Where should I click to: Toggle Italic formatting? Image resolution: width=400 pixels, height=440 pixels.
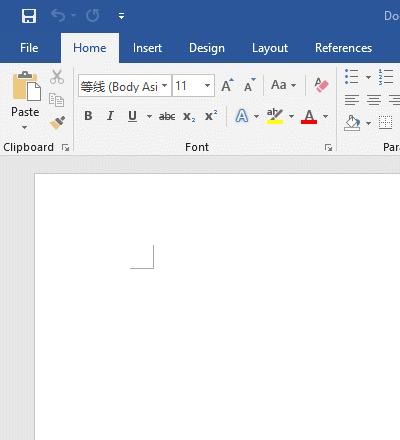point(110,116)
